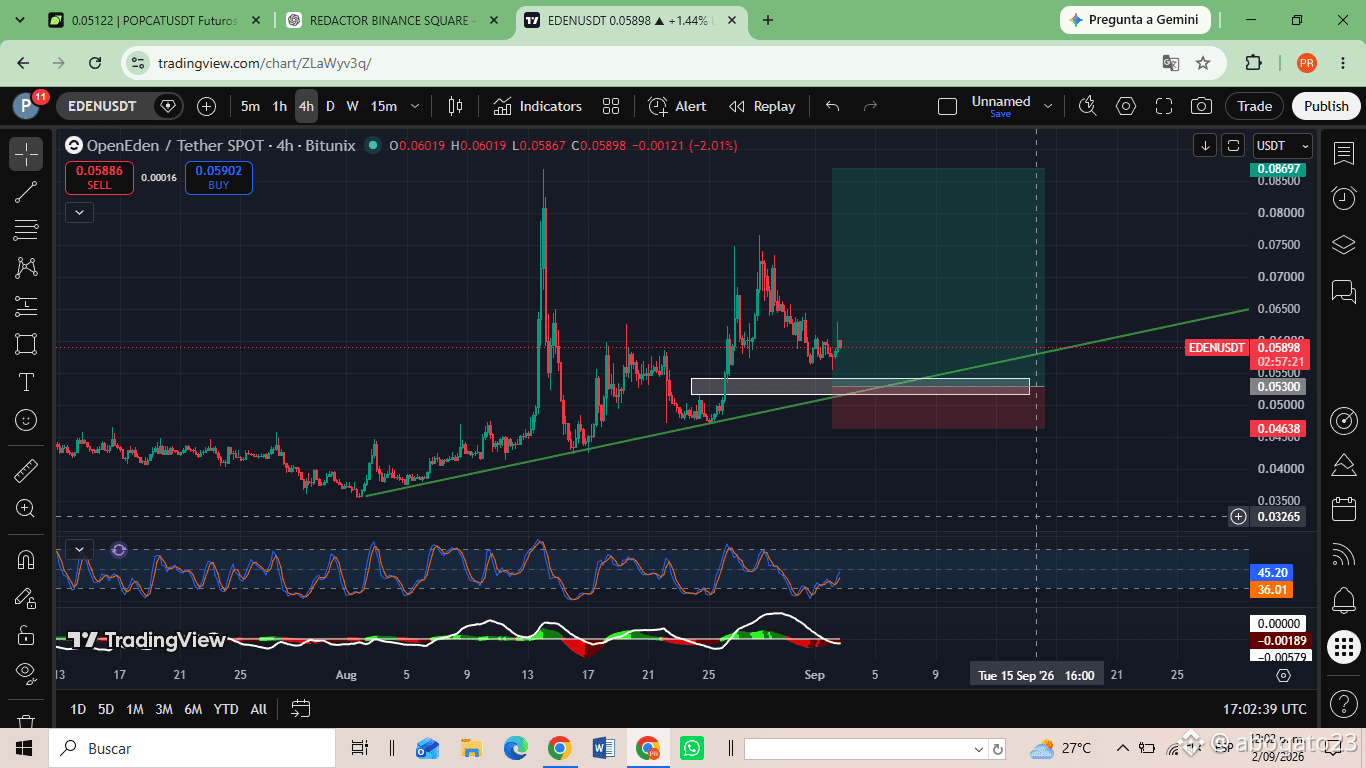The height and width of the screenshot is (768, 1366).
Task: Click the Publish button
Action: coord(1326,106)
